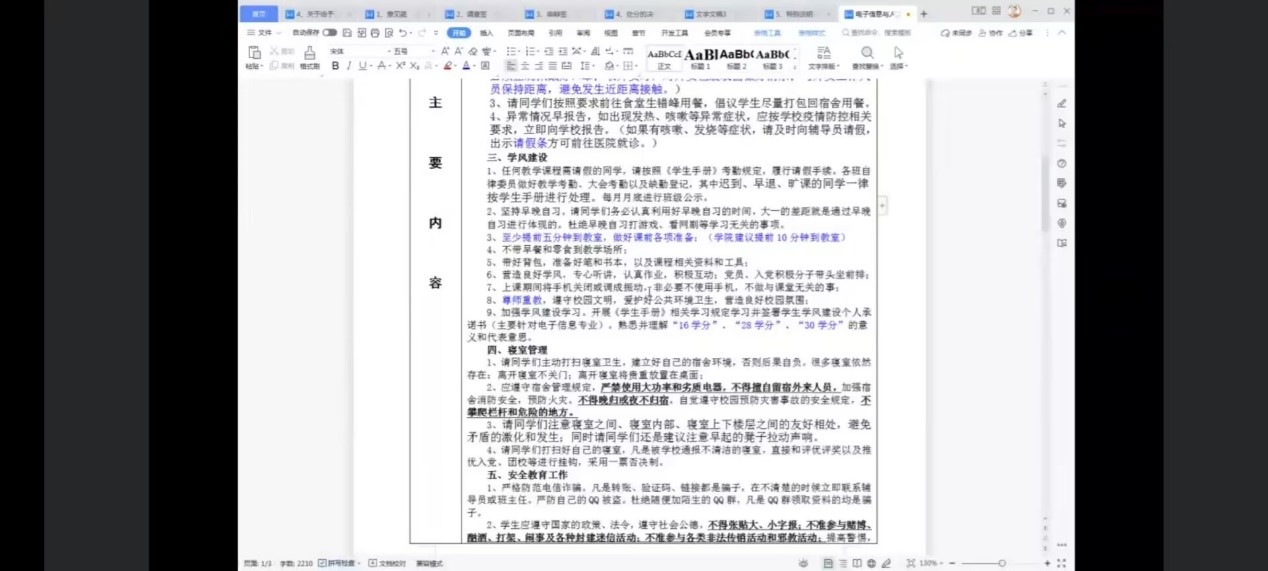Image resolution: width=1268 pixels, height=571 pixels.
Task: Click the Justify paragraph icon
Action: pos(553,66)
